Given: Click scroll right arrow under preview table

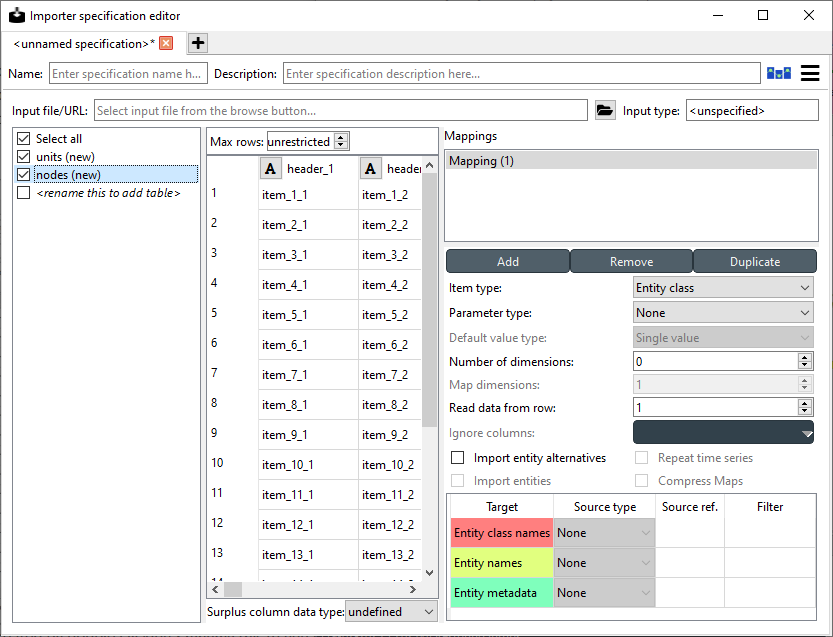Looking at the screenshot, I should [x=413, y=589].
